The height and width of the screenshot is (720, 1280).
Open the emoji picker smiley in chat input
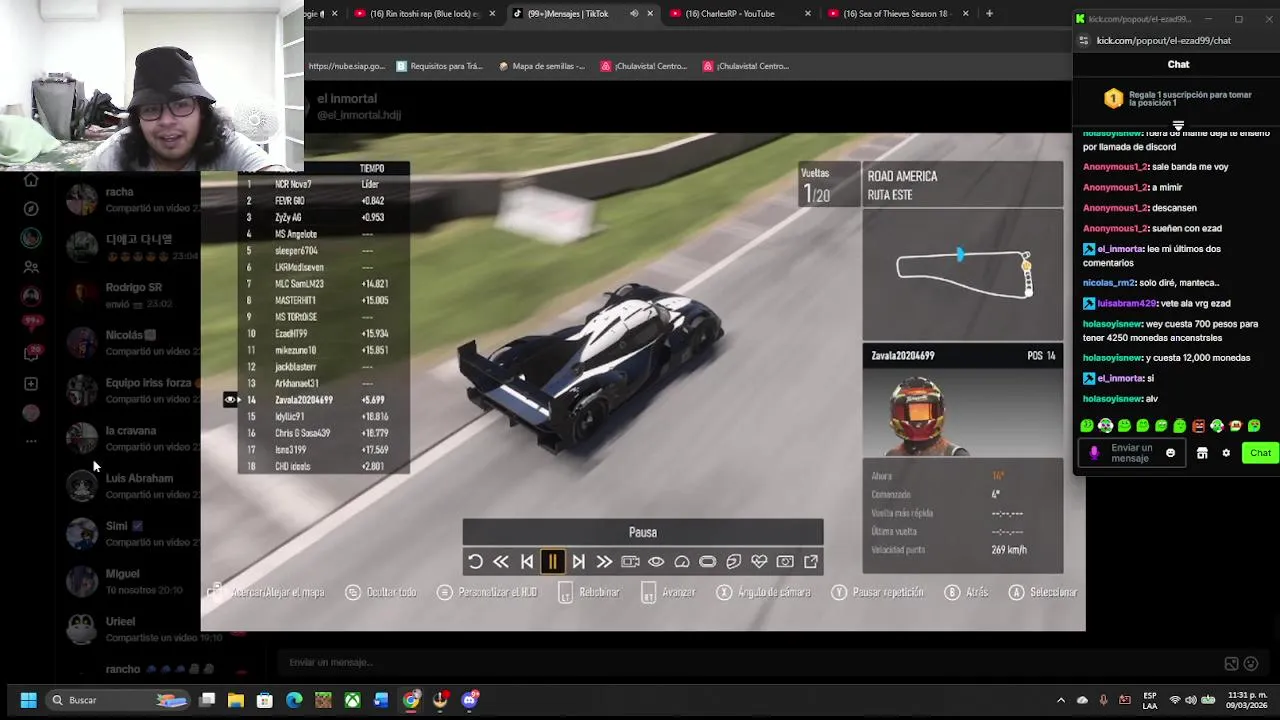1170,453
